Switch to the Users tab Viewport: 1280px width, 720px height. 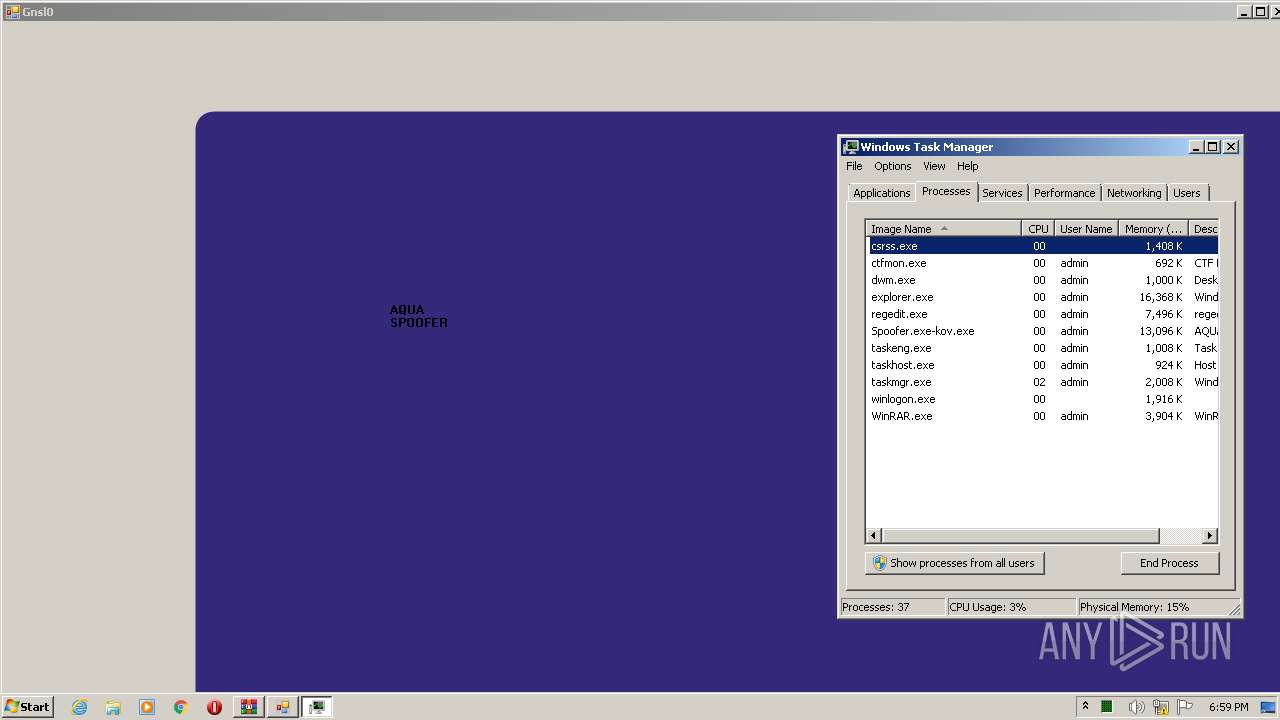coord(1187,193)
